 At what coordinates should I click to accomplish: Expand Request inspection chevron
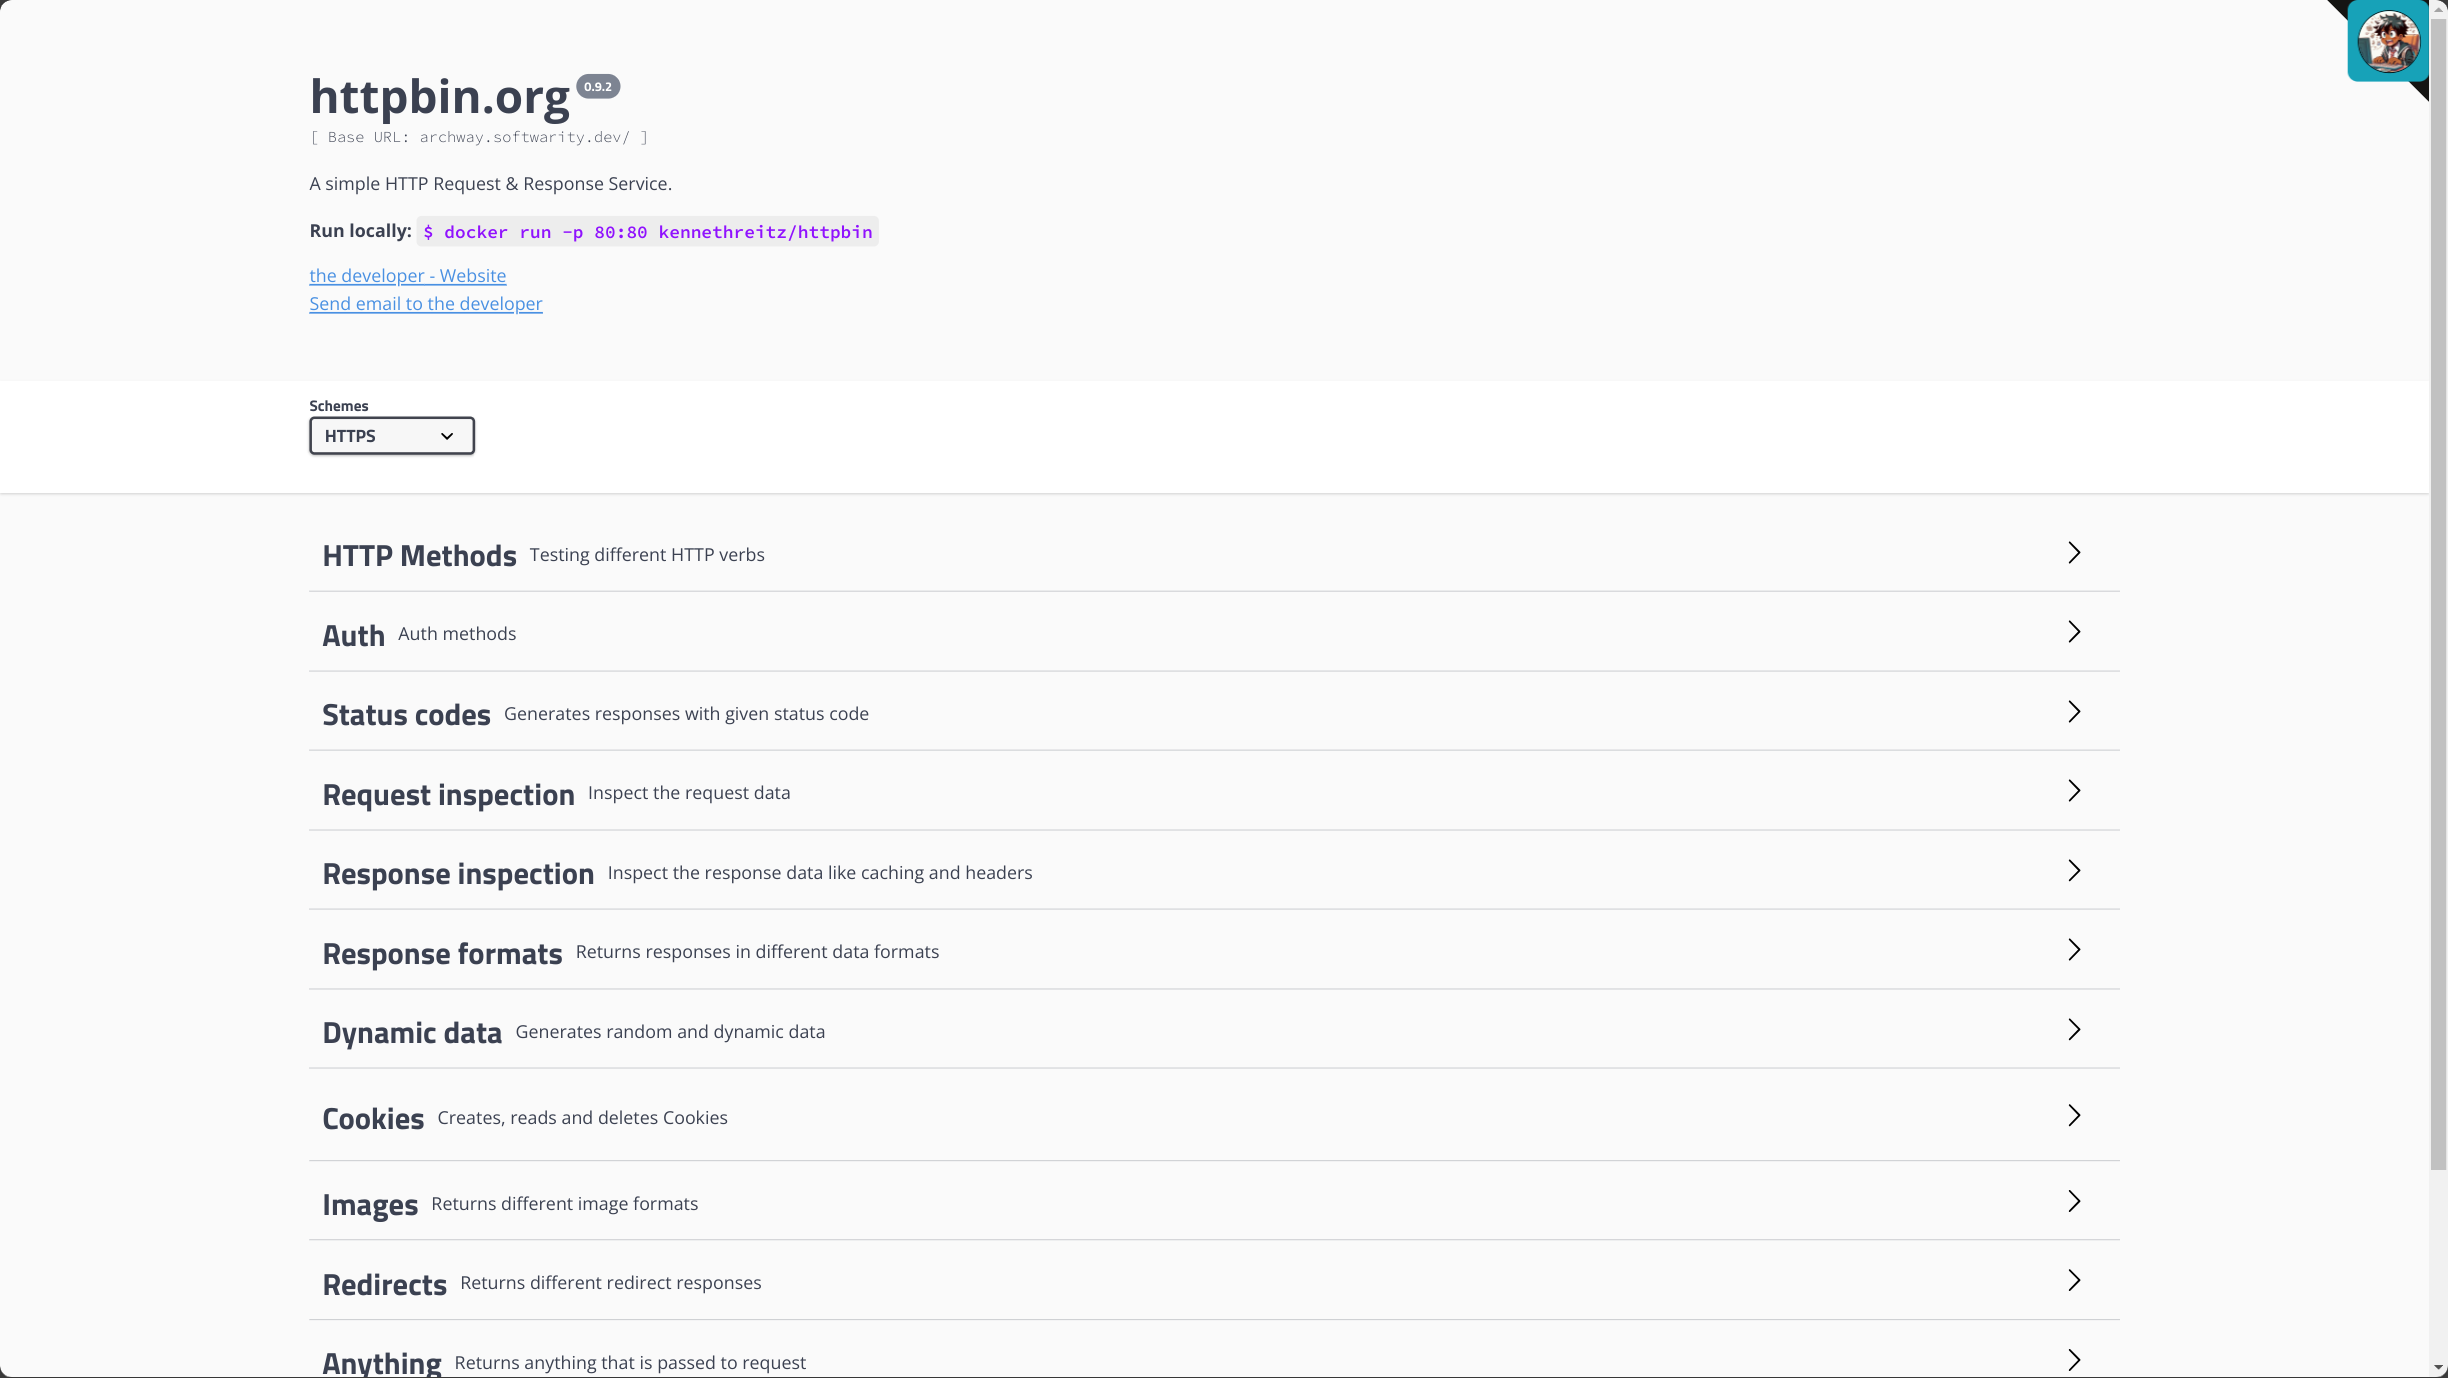[x=2074, y=791]
